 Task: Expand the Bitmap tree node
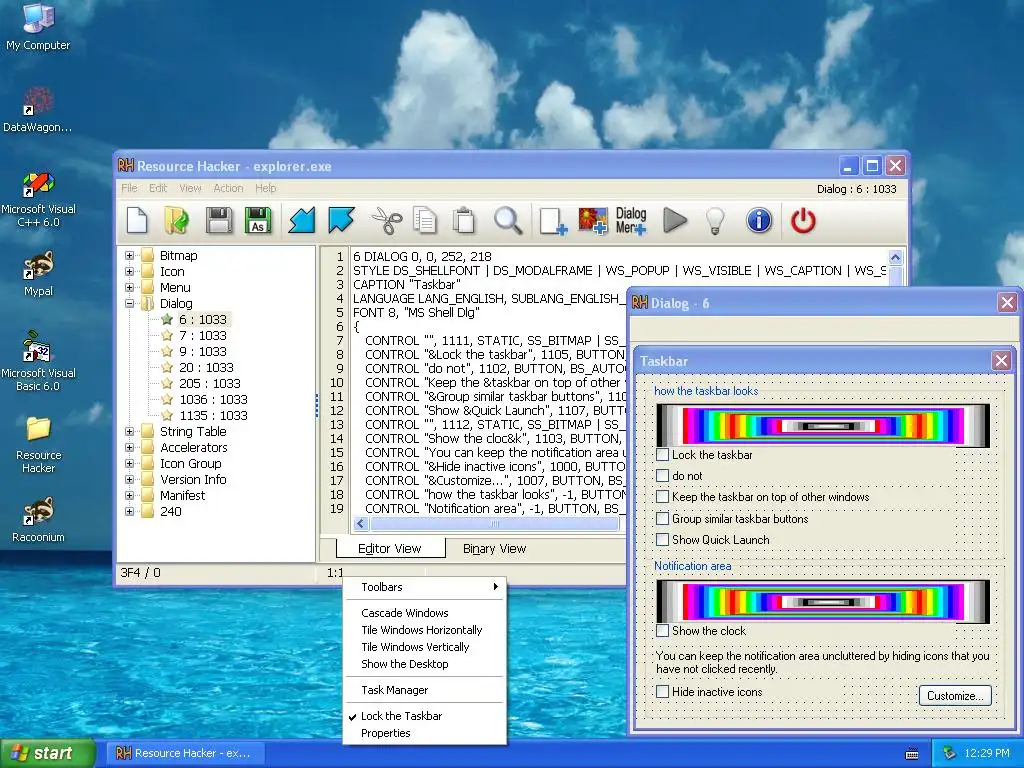pos(129,255)
